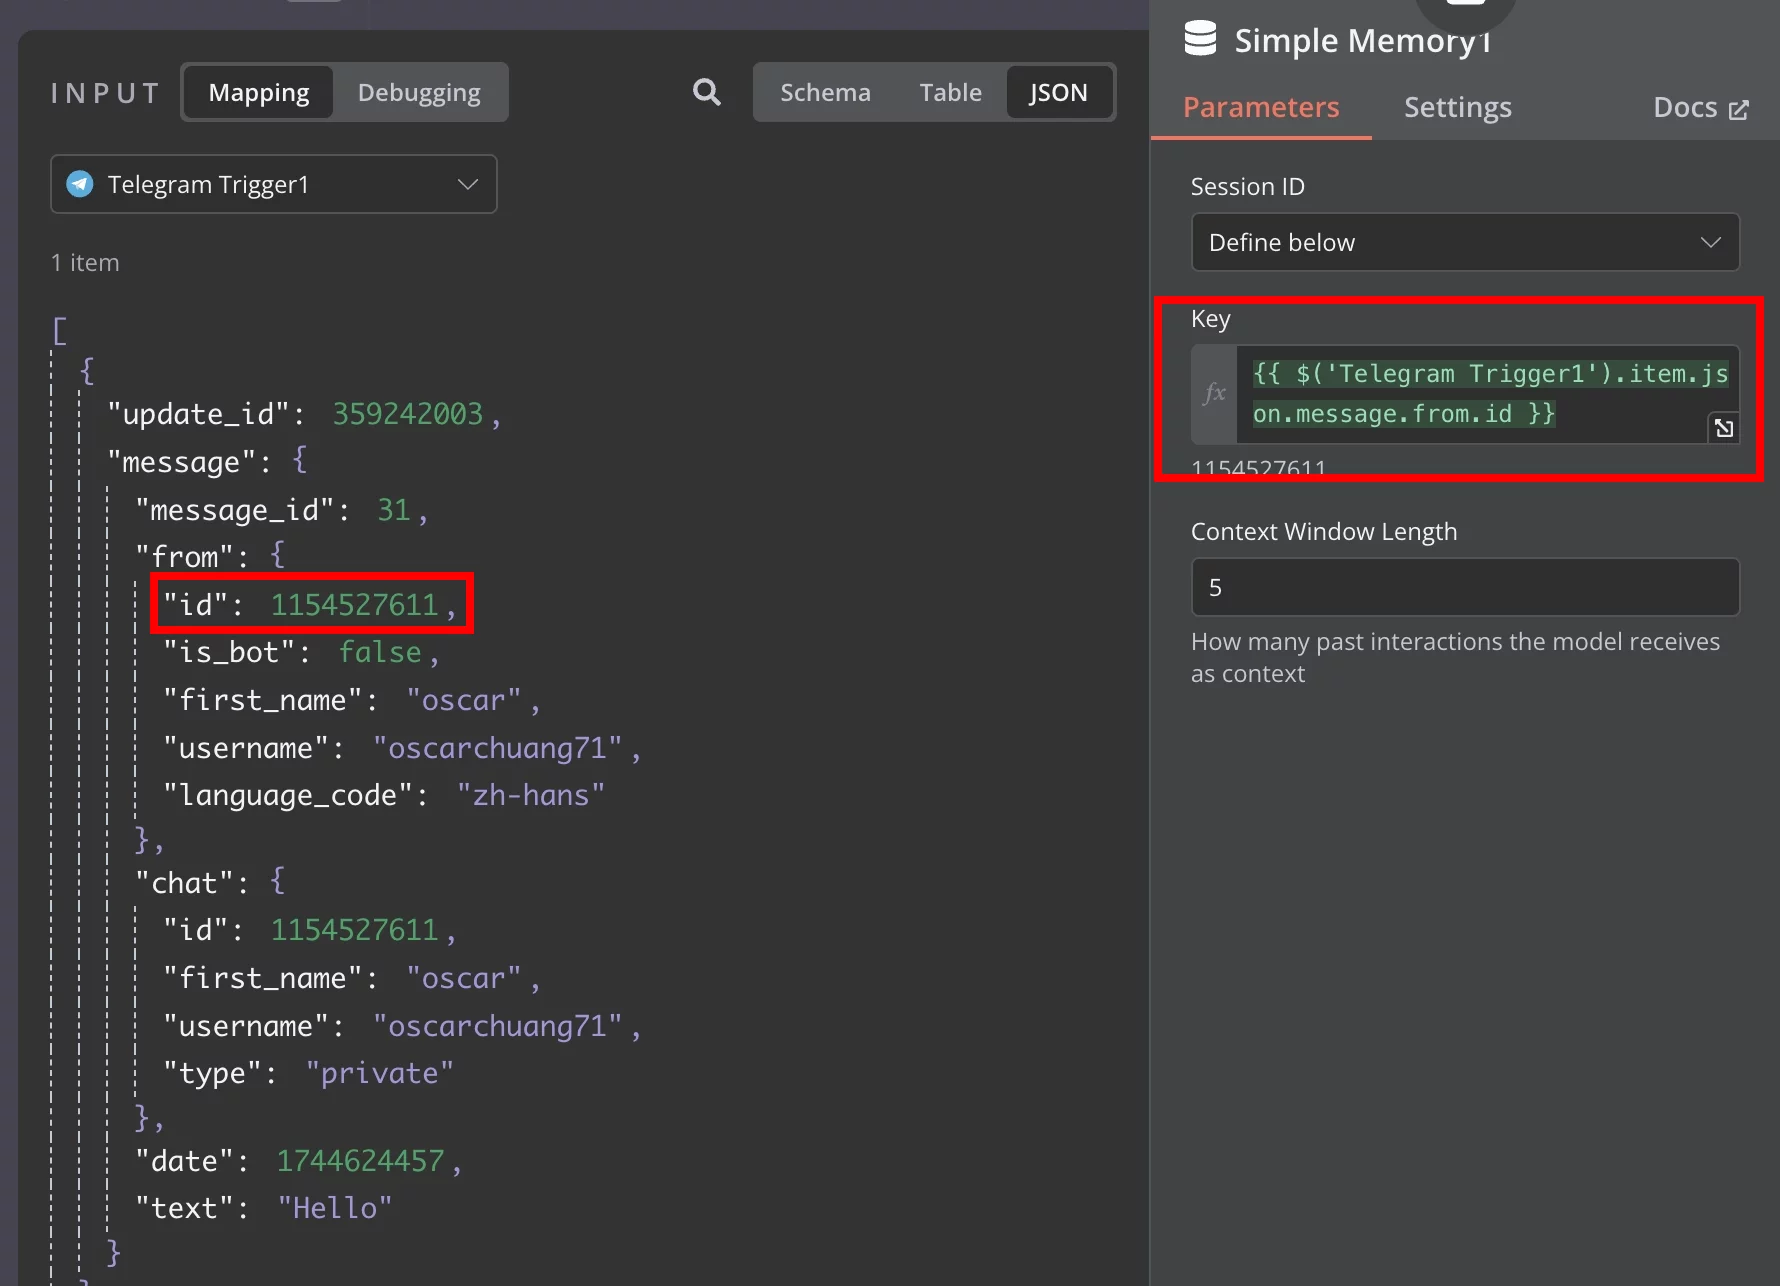This screenshot has width=1780, height=1286.
Task: Click the Simple Memory1 node title
Action: [x=1364, y=40]
